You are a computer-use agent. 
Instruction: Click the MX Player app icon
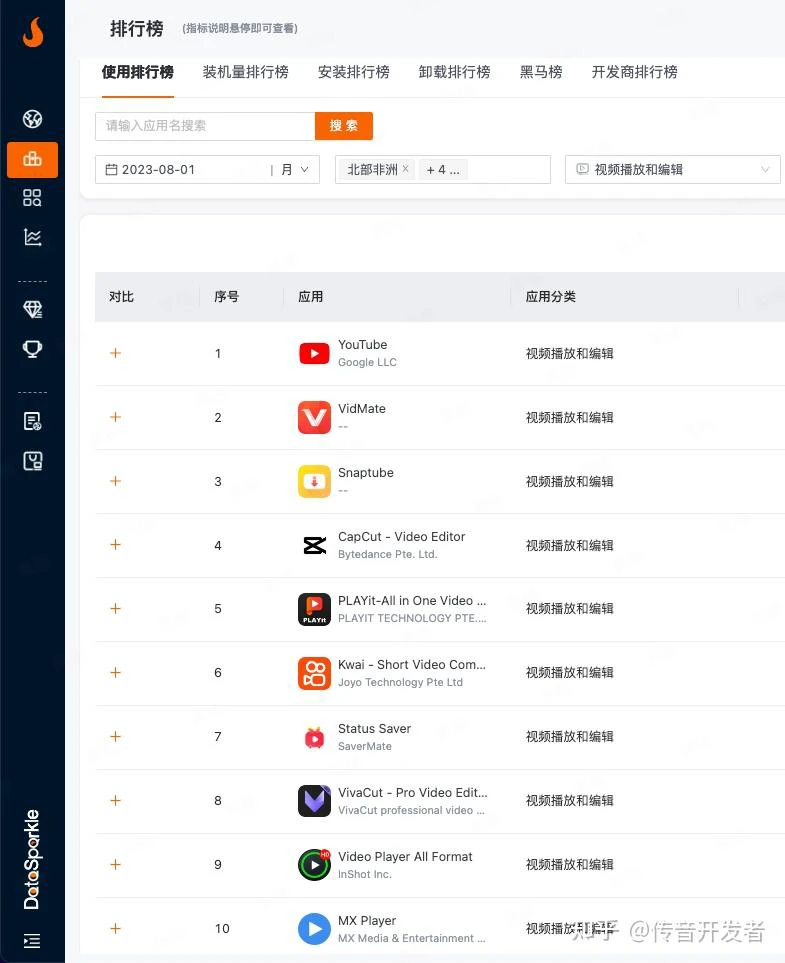[x=314, y=929]
